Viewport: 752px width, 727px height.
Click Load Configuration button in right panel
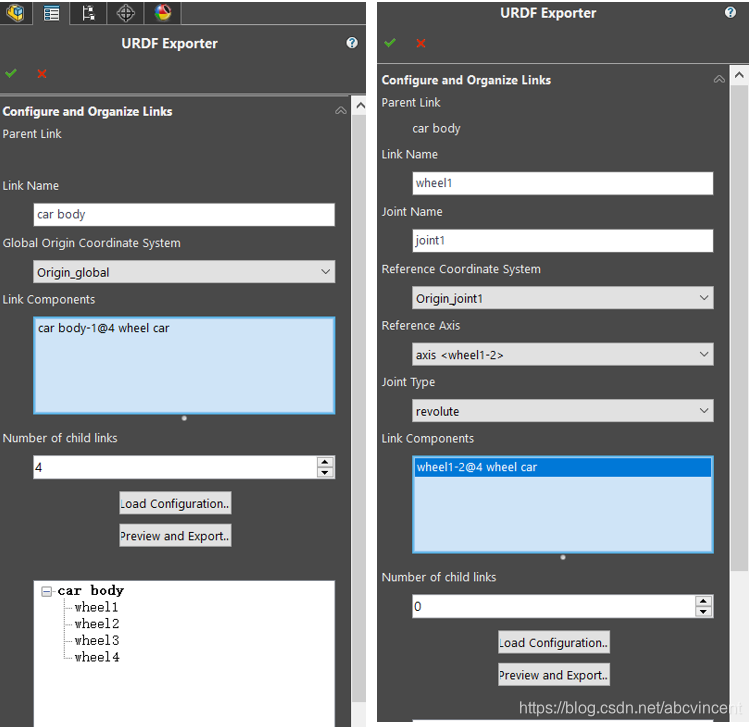tap(554, 642)
